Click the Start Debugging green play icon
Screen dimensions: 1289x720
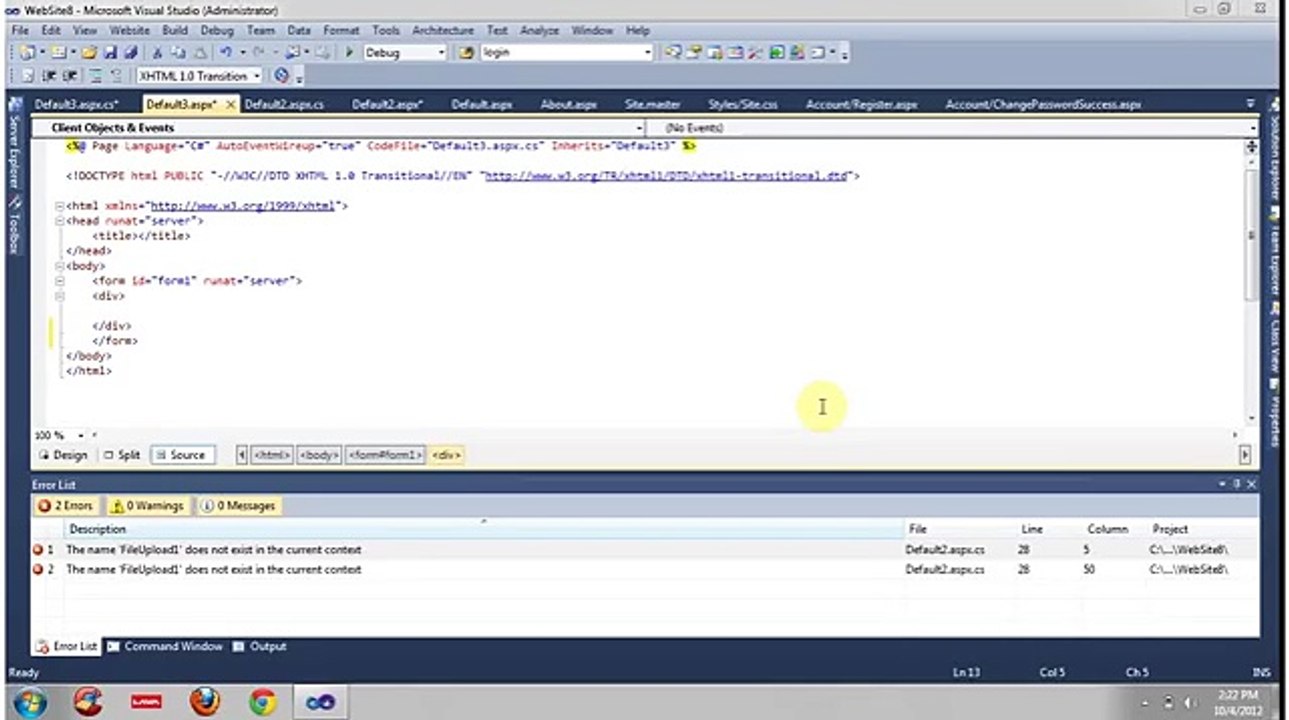[349, 52]
